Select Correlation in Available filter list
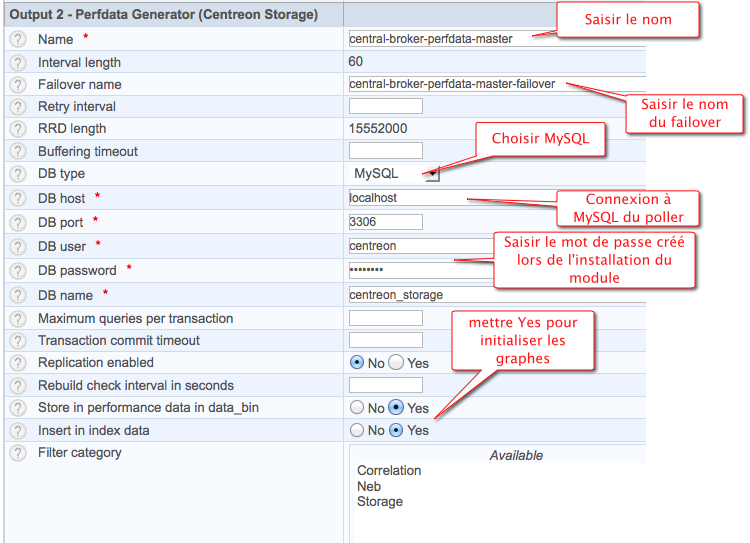This screenshot has height=543, width=750. (389, 471)
